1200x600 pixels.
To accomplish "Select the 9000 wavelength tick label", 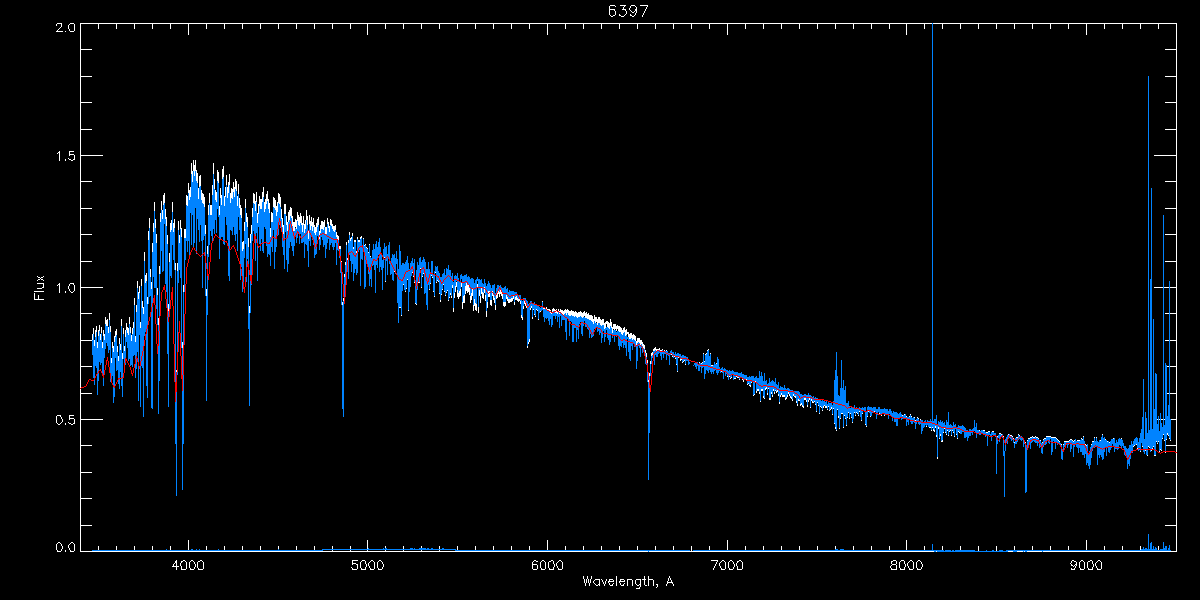I will click(x=1087, y=565).
